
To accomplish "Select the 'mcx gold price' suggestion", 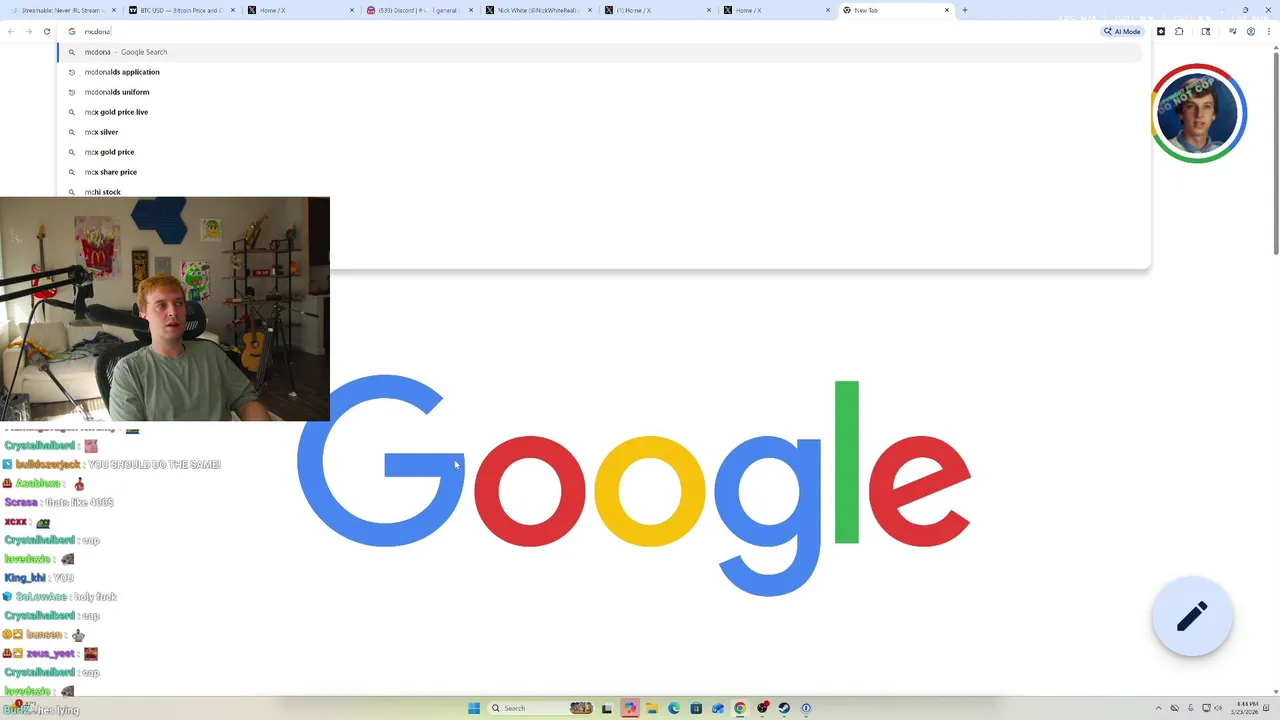I will [x=600, y=152].
